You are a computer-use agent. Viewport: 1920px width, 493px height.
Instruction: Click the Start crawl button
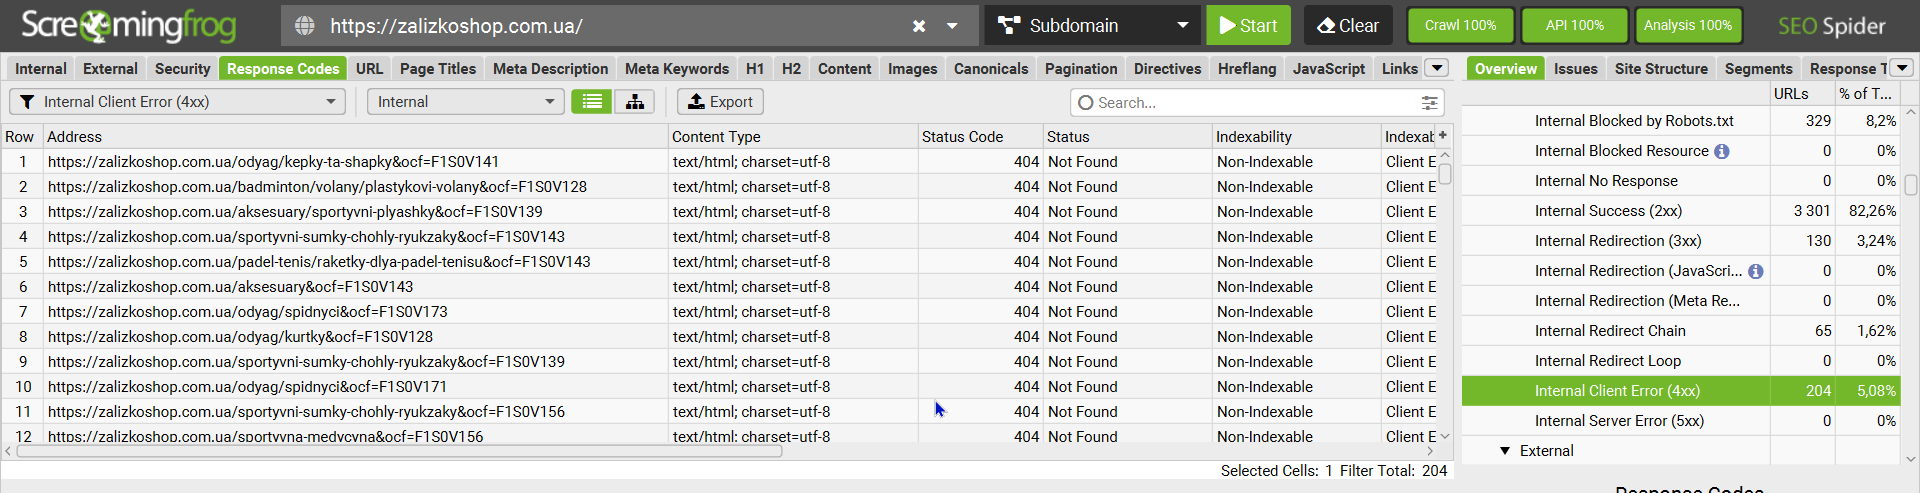(1247, 26)
